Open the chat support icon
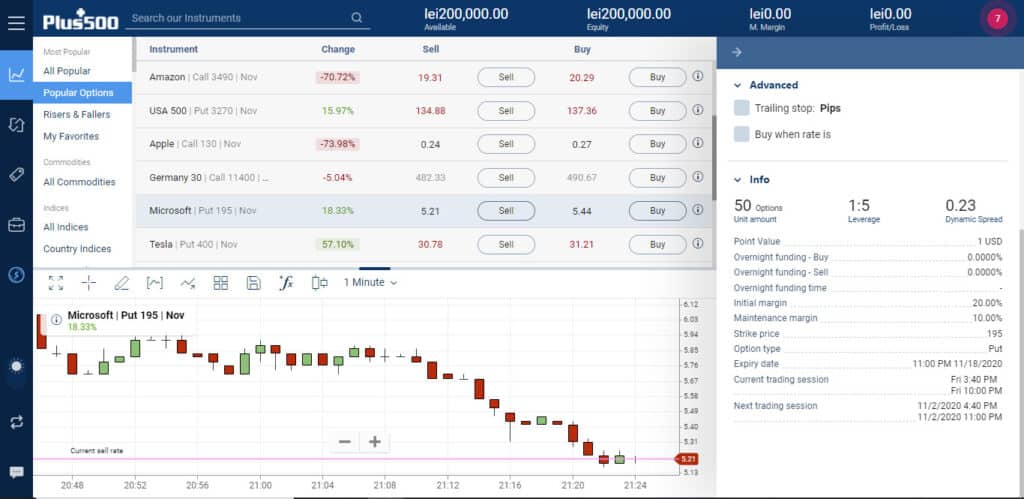 [x=16, y=472]
